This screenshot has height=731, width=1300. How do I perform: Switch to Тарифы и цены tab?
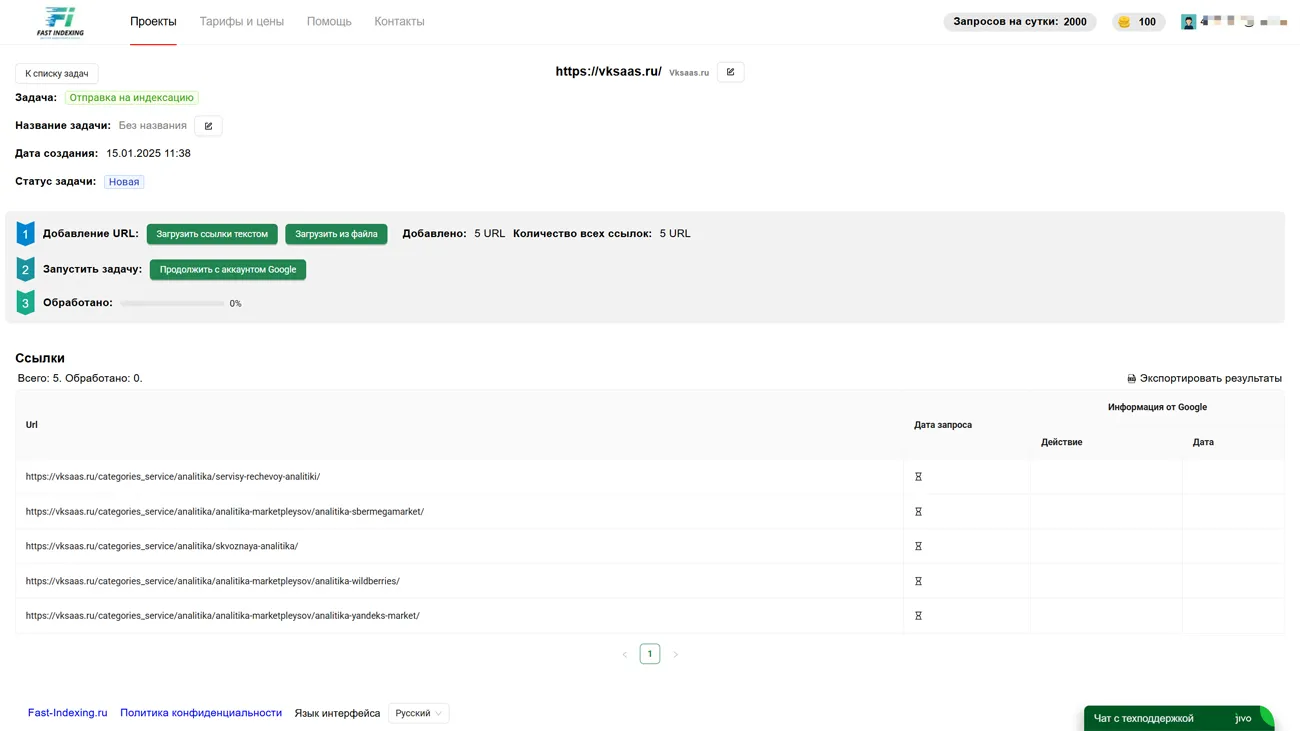pyautogui.click(x=241, y=22)
